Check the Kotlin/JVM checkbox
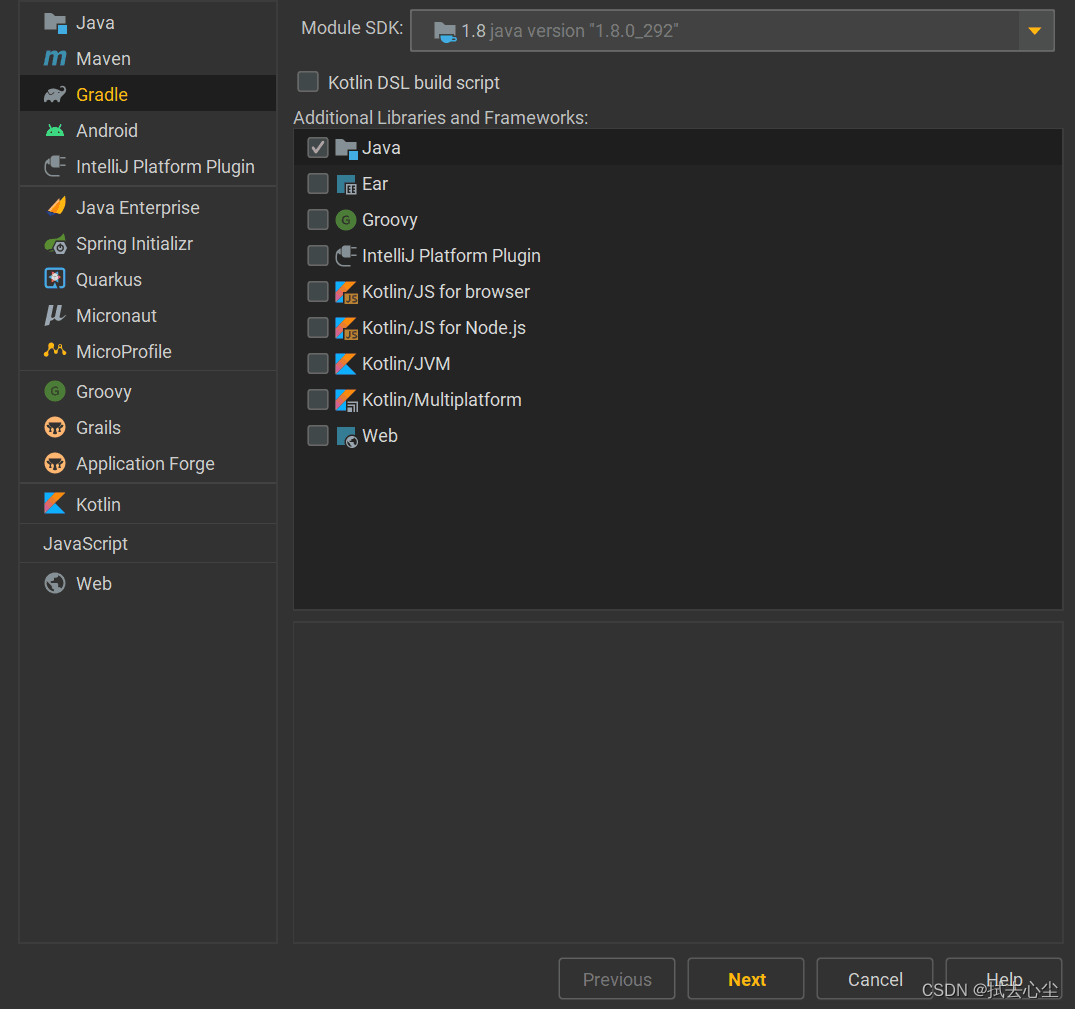Viewport: 1075px width, 1009px height. tap(318, 363)
